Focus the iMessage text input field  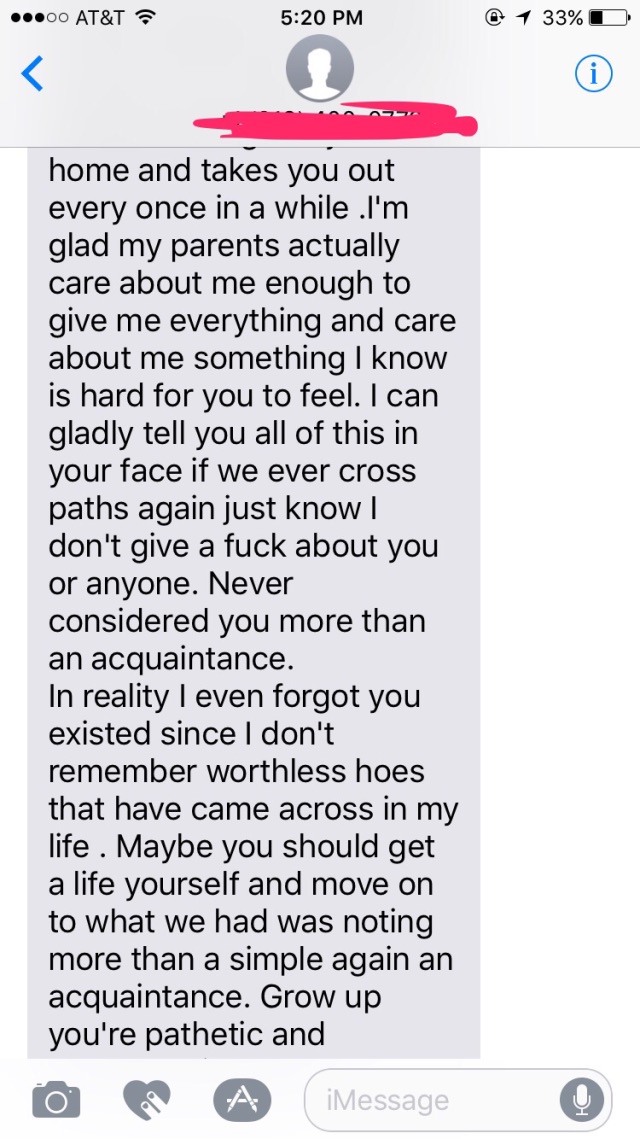458,1101
